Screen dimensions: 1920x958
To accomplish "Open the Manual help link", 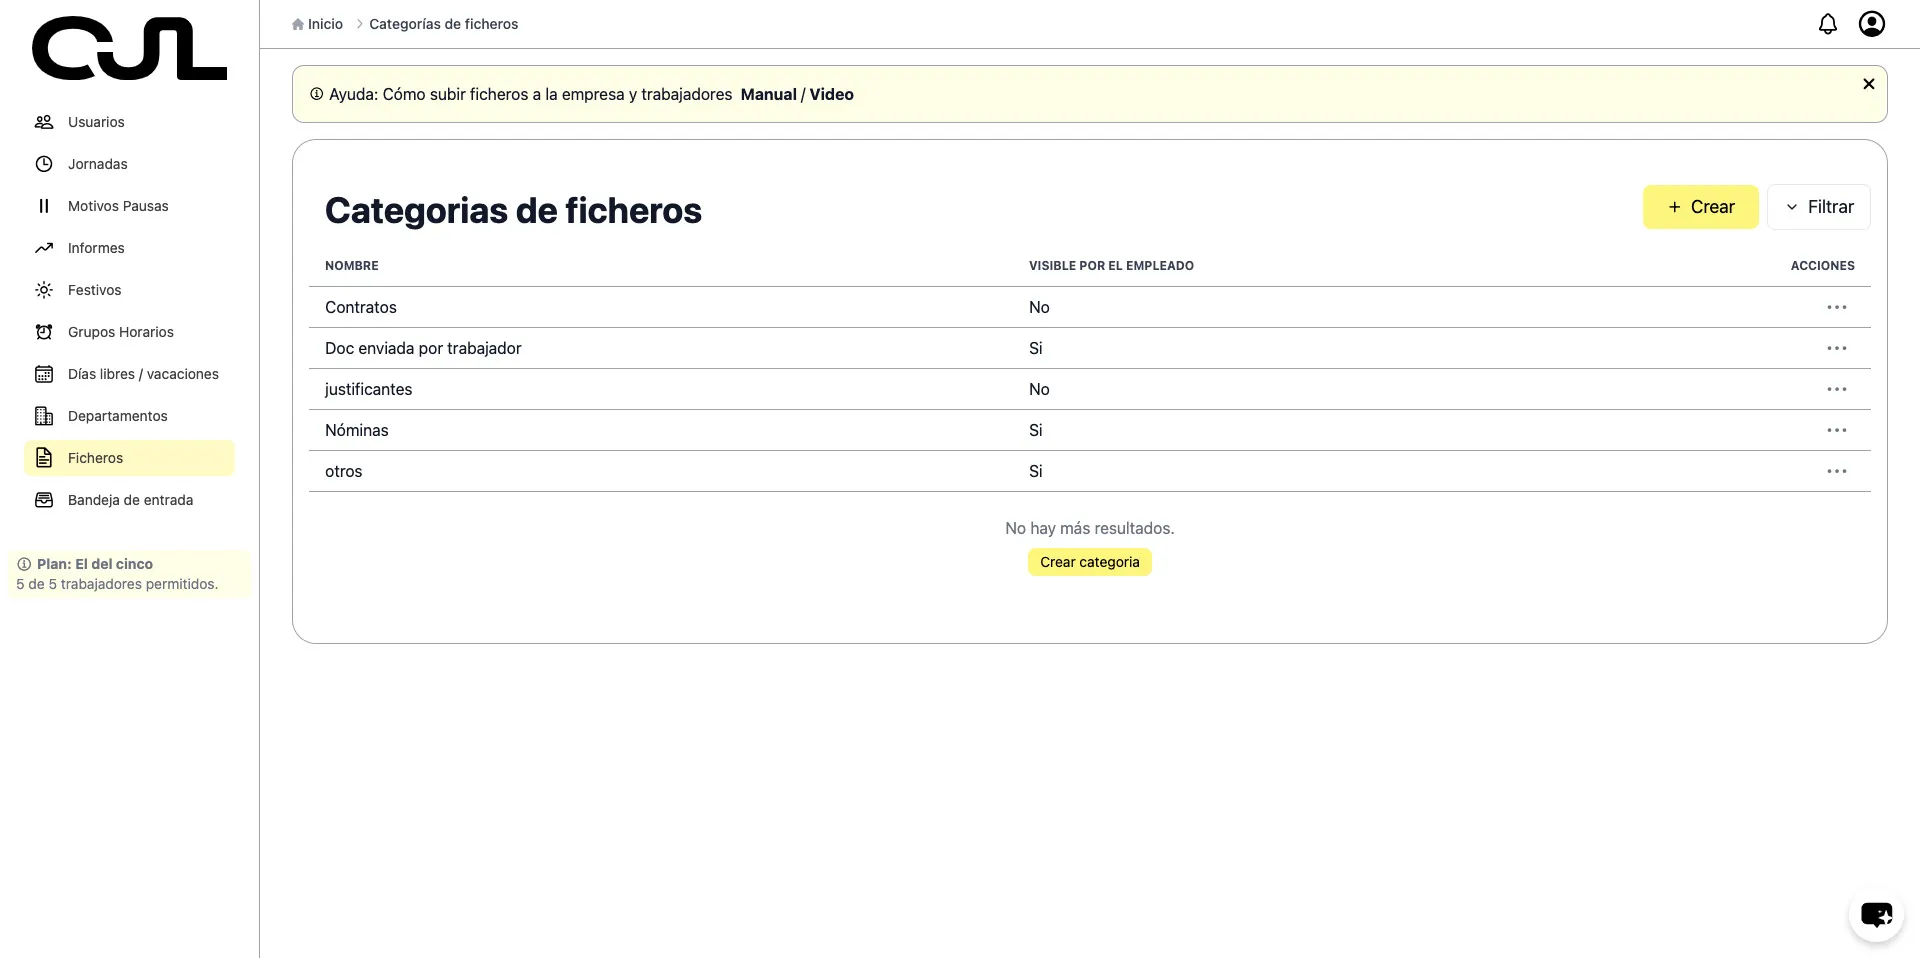I will pyautogui.click(x=768, y=94).
